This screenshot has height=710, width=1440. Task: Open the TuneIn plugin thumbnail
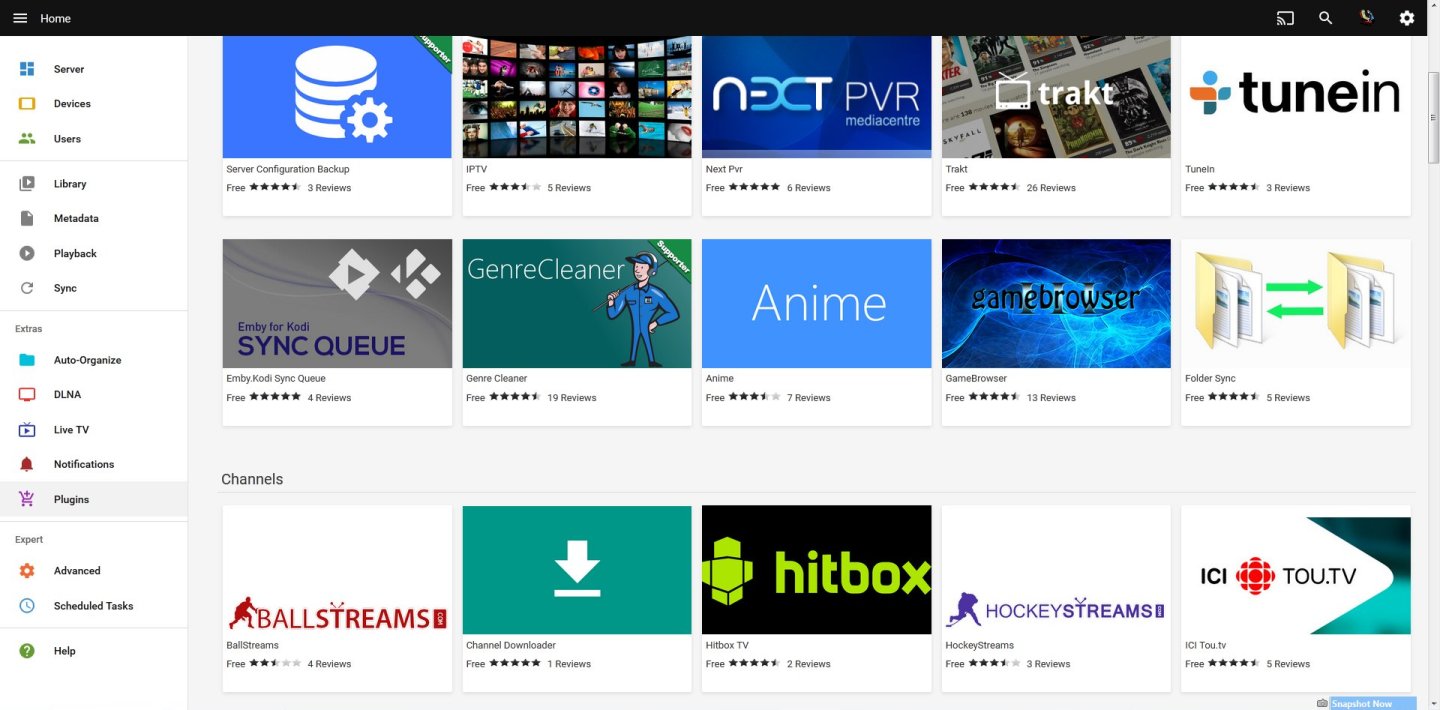(x=1296, y=97)
